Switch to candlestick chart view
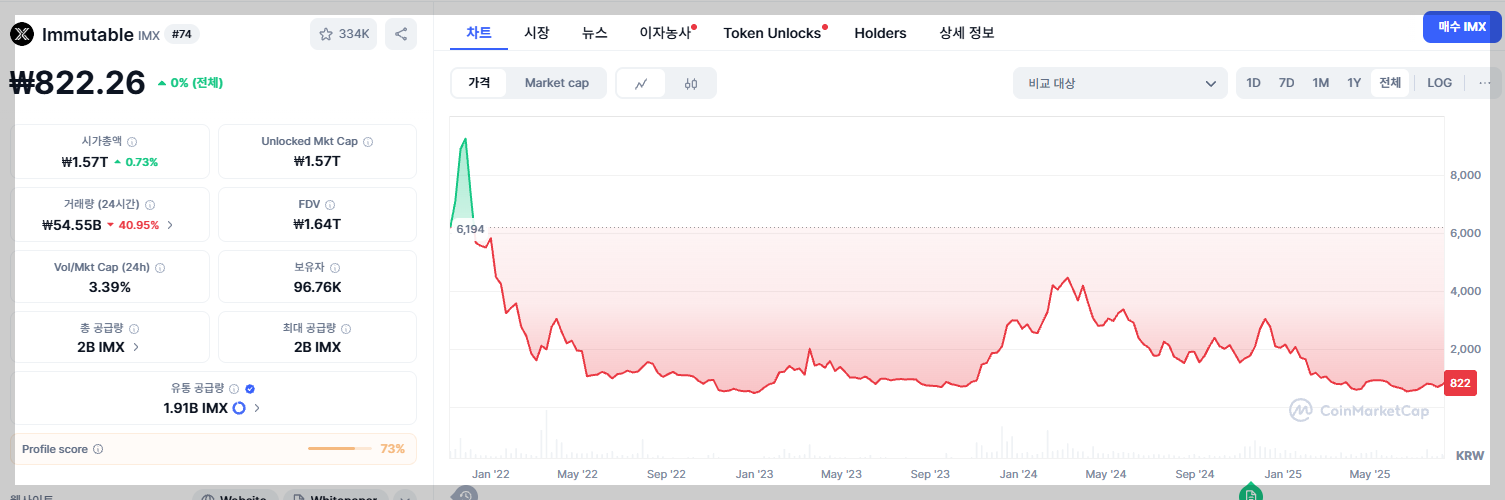The height and width of the screenshot is (500, 1505). tap(691, 84)
